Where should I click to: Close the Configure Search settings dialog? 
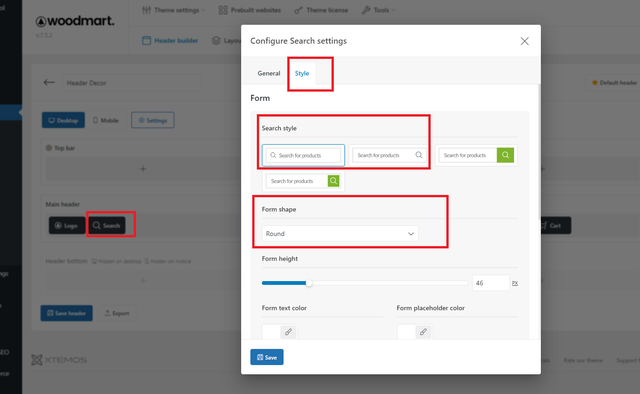(x=524, y=41)
